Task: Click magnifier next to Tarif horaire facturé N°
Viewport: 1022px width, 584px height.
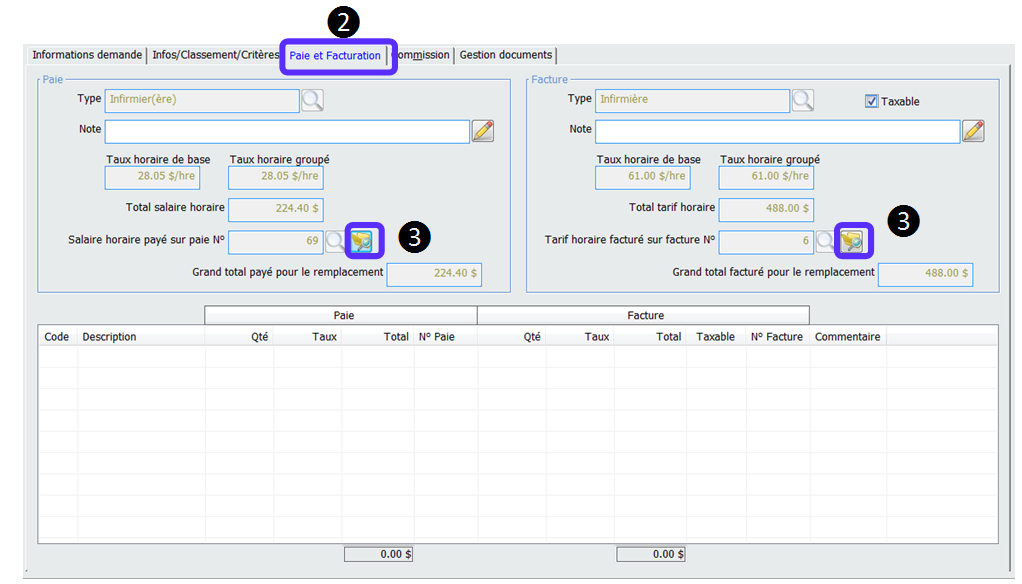Action: tap(825, 241)
